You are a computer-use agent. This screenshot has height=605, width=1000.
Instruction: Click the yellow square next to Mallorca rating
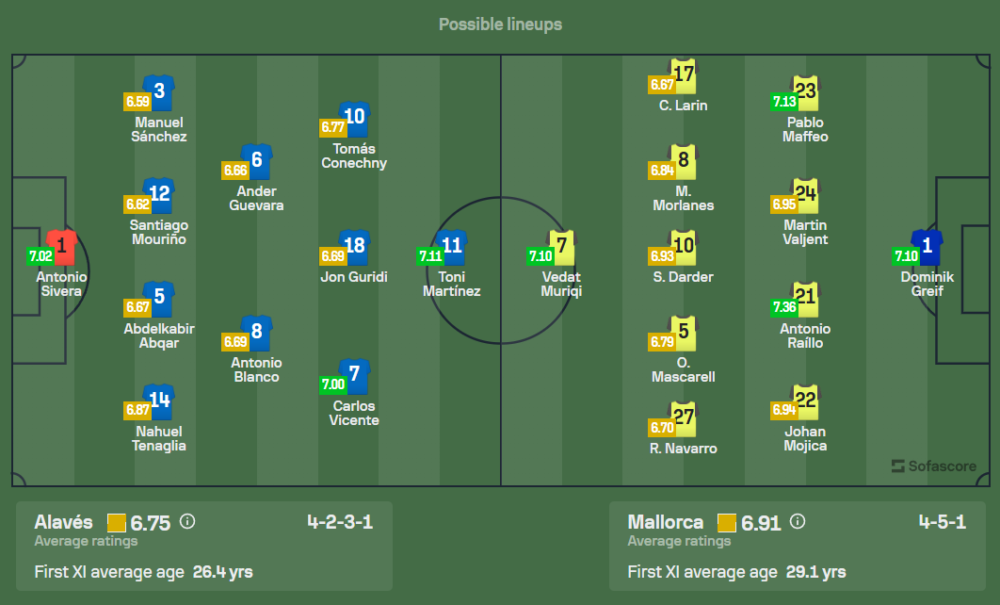click(726, 523)
